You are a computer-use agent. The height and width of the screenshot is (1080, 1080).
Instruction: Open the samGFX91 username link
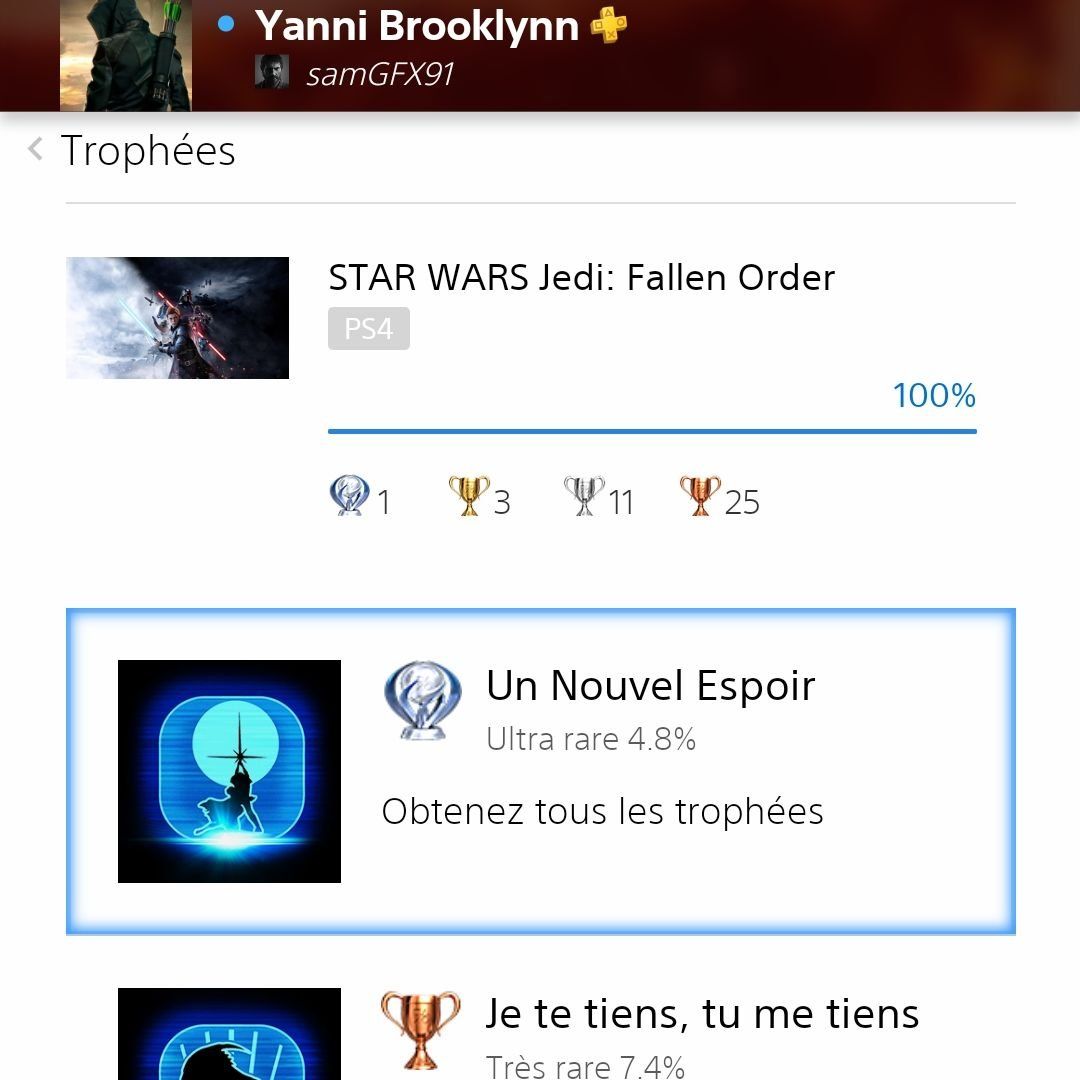380,74
